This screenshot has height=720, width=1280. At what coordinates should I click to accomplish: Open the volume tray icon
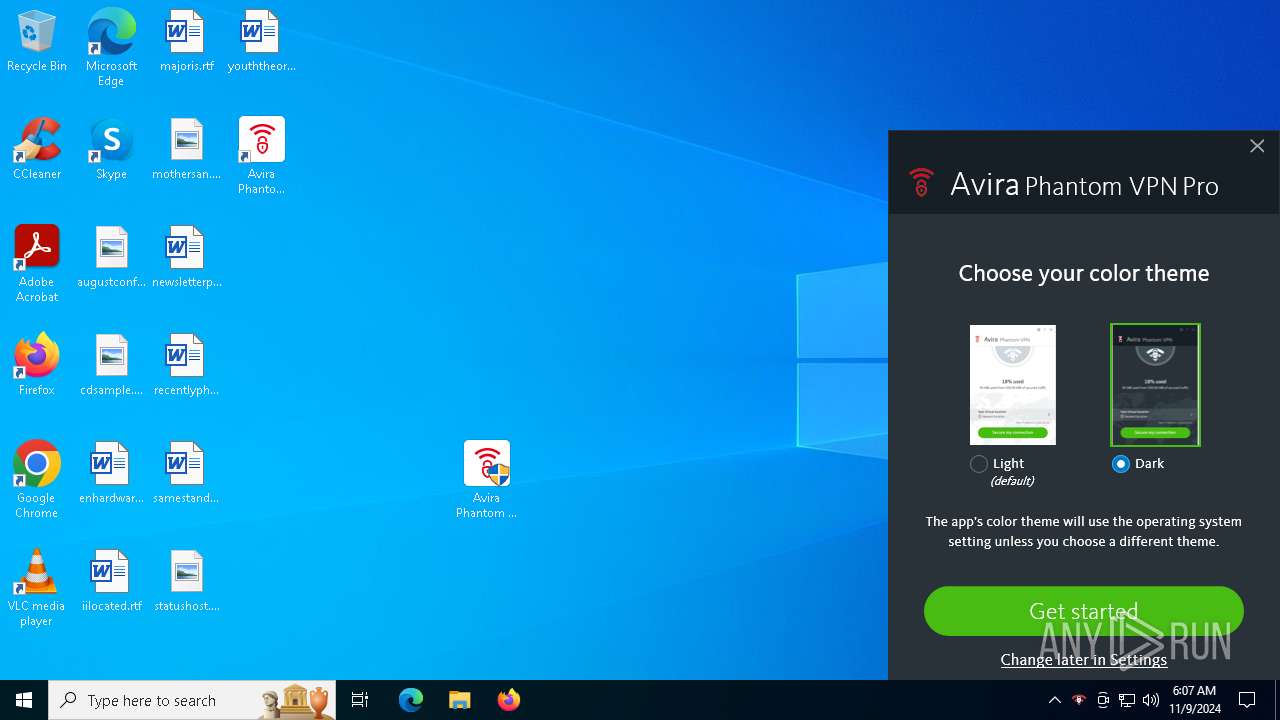click(1151, 700)
